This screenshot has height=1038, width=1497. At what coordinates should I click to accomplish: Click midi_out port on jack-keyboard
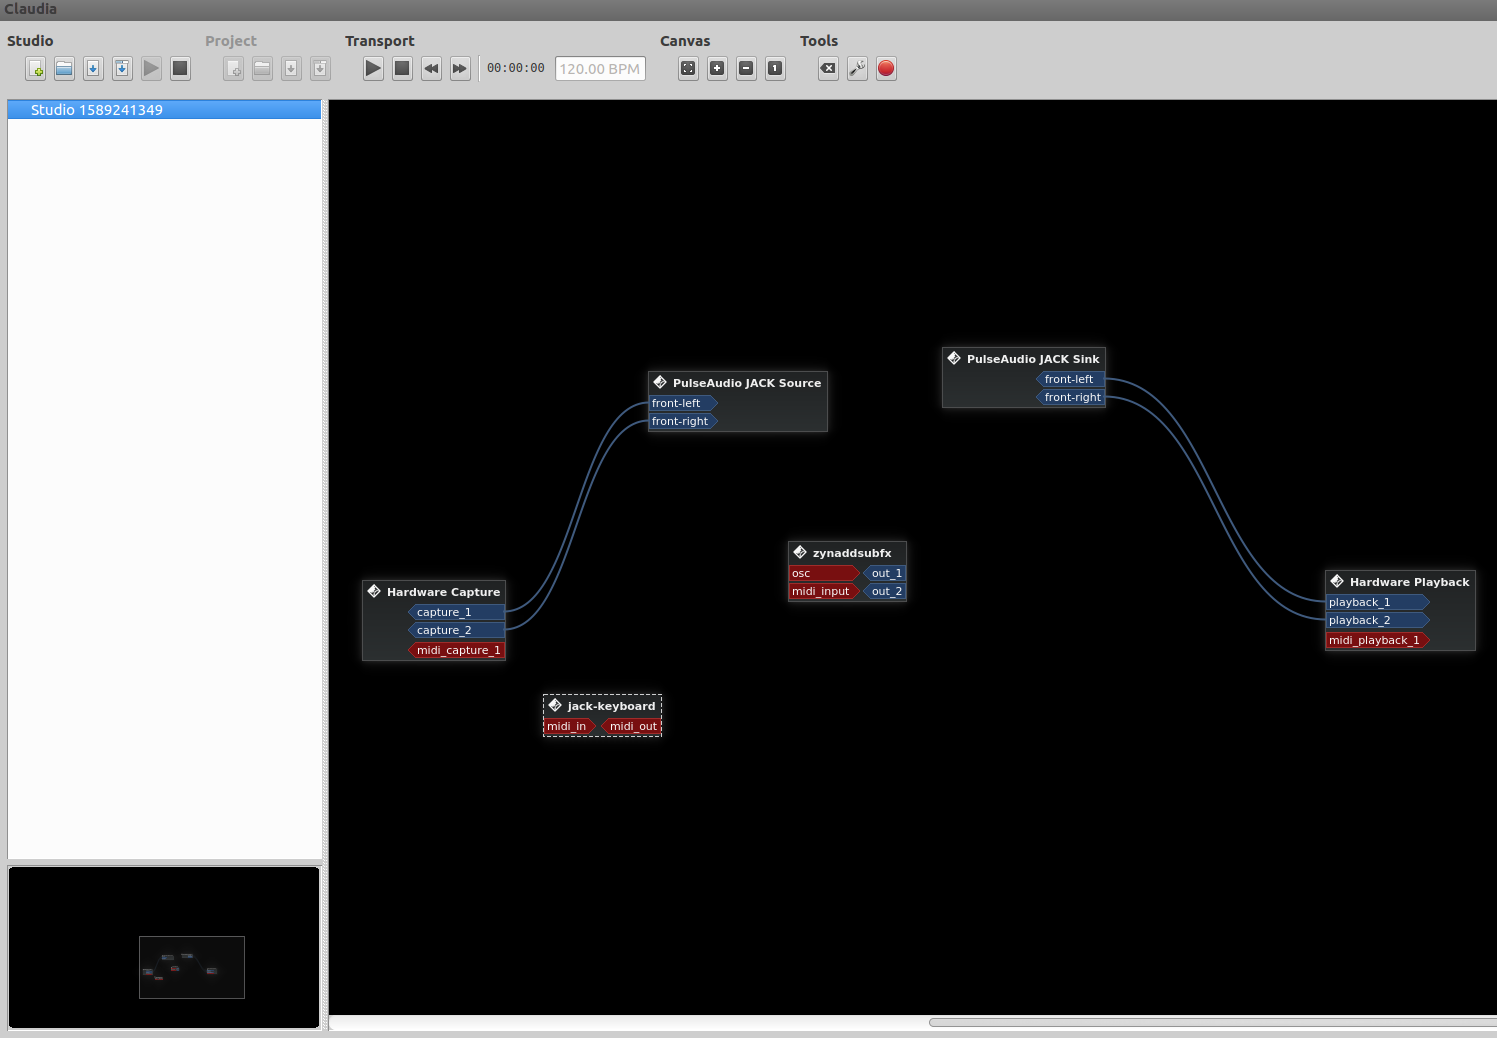point(631,726)
